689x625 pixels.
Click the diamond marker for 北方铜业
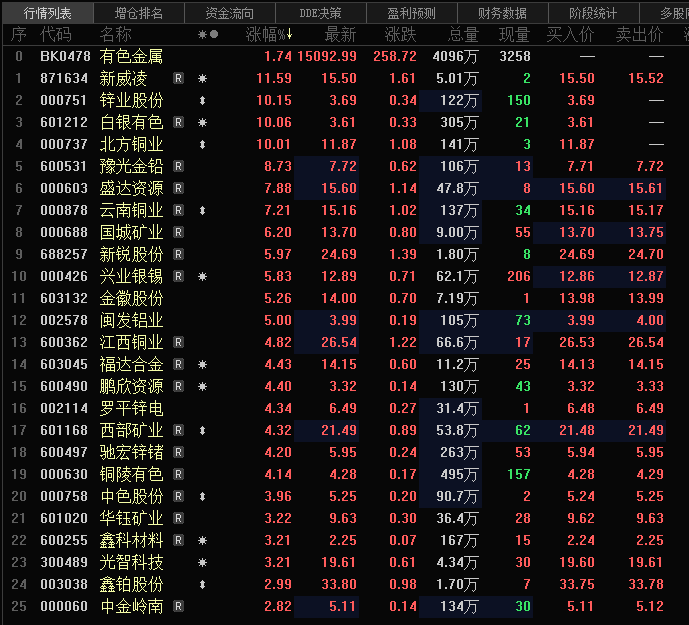point(202,144)
